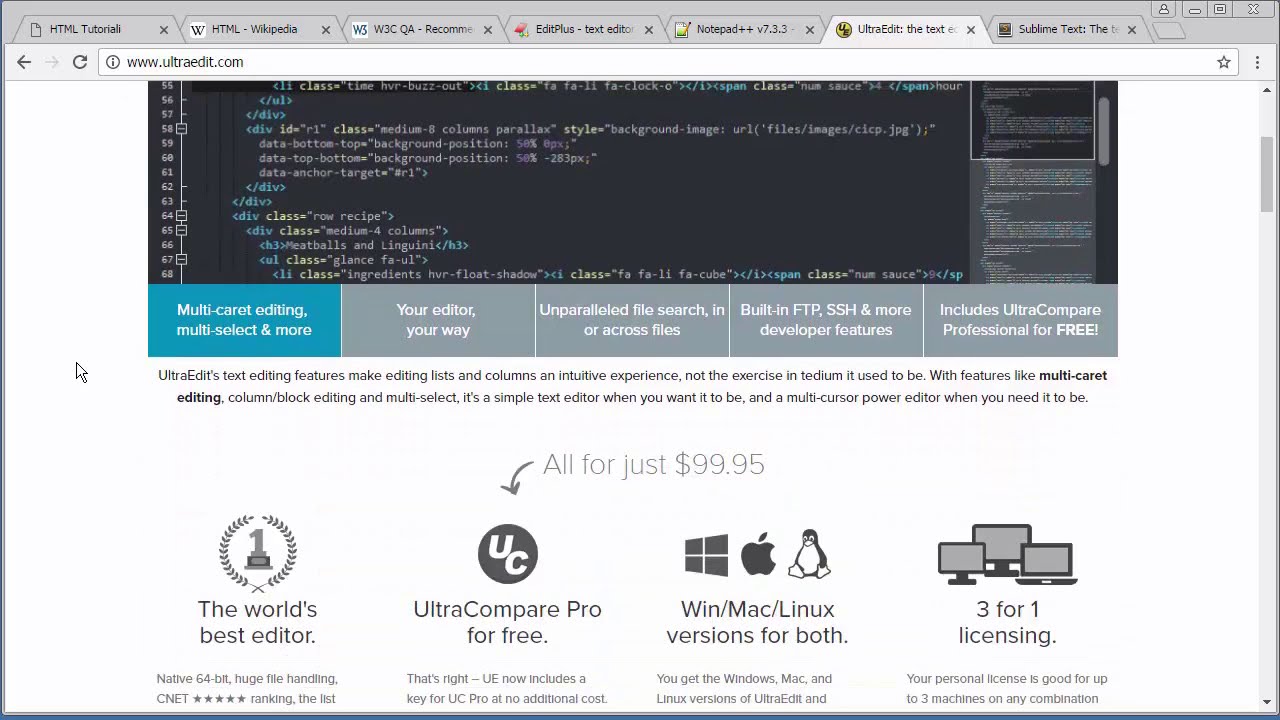Select Multi-caret editing feature tab
The width and height of the screenshot is (1280, 720).
(244, 320)
